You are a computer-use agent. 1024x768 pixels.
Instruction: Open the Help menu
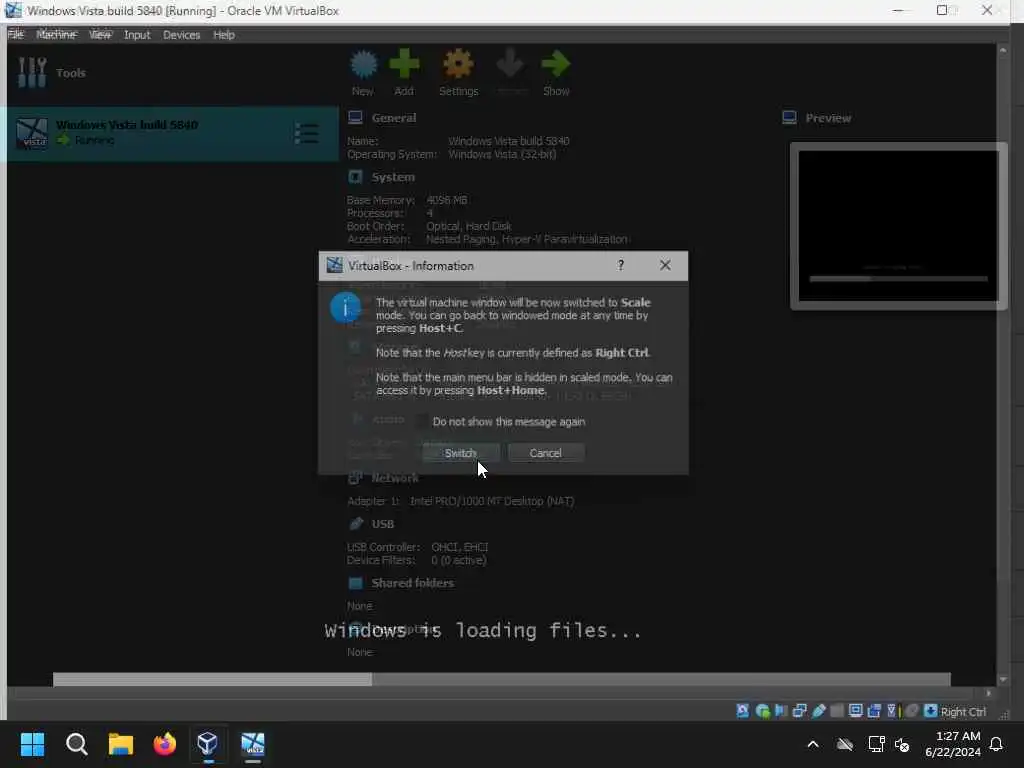(224, 35)
